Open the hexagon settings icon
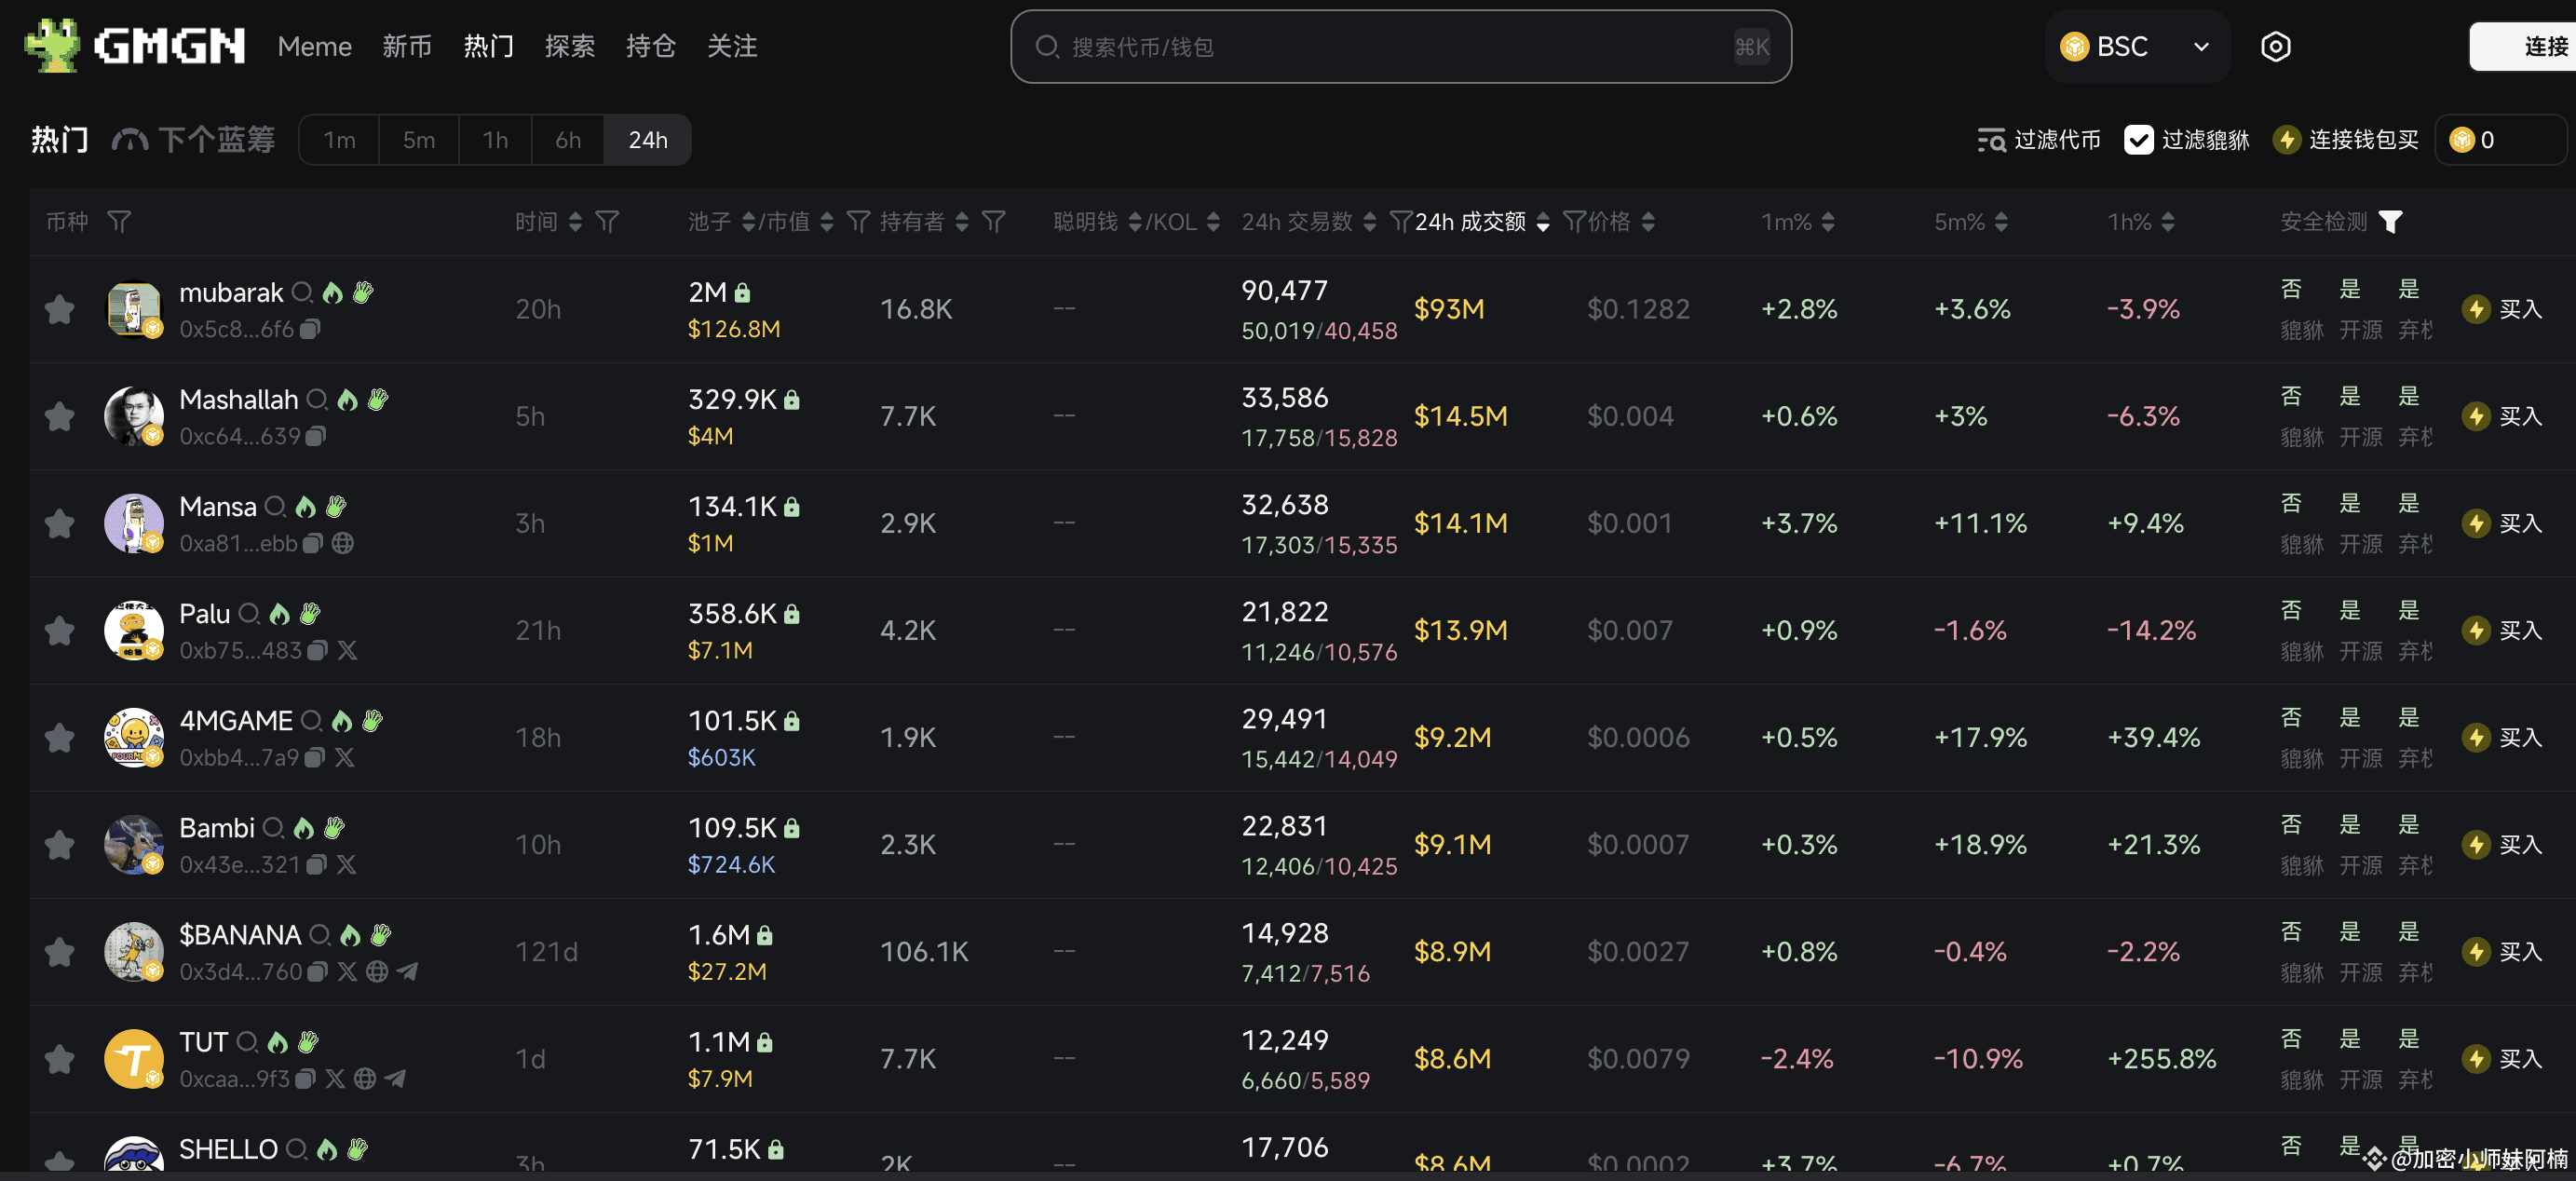 click(2275, 47)
